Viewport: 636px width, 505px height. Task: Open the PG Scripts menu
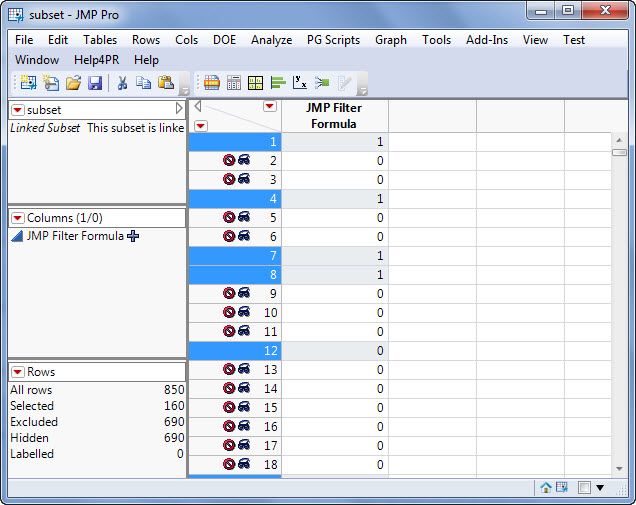point(333,40)
